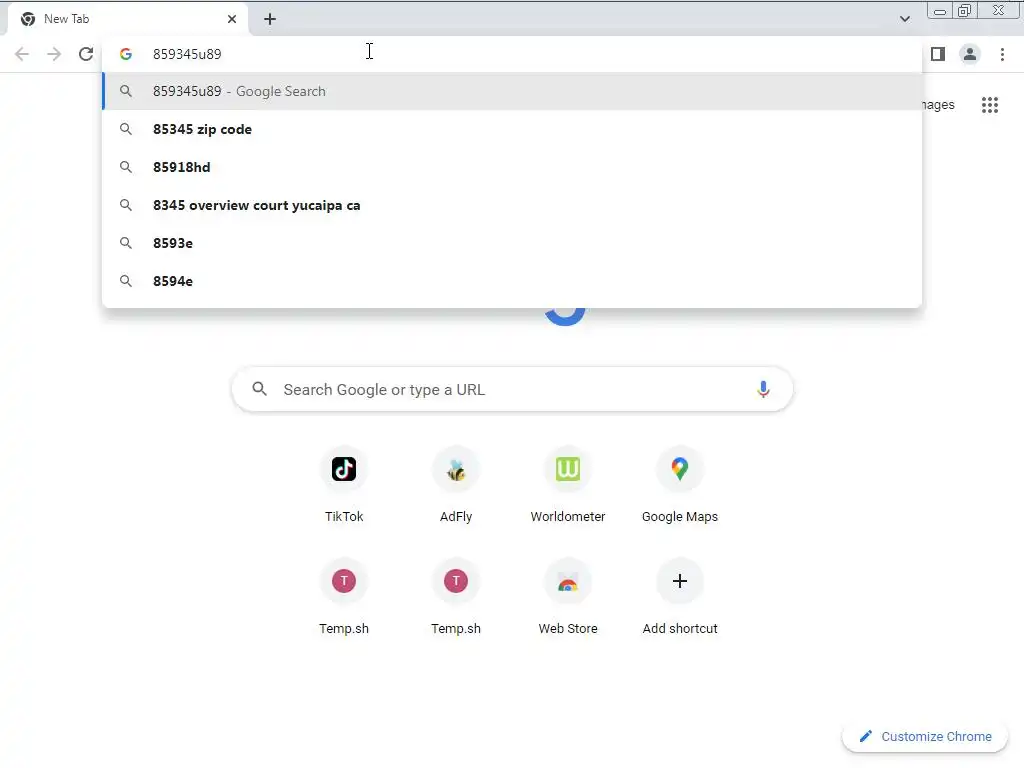Open a new tab with plus button
1024x768 pixels.
pos(270,19)
